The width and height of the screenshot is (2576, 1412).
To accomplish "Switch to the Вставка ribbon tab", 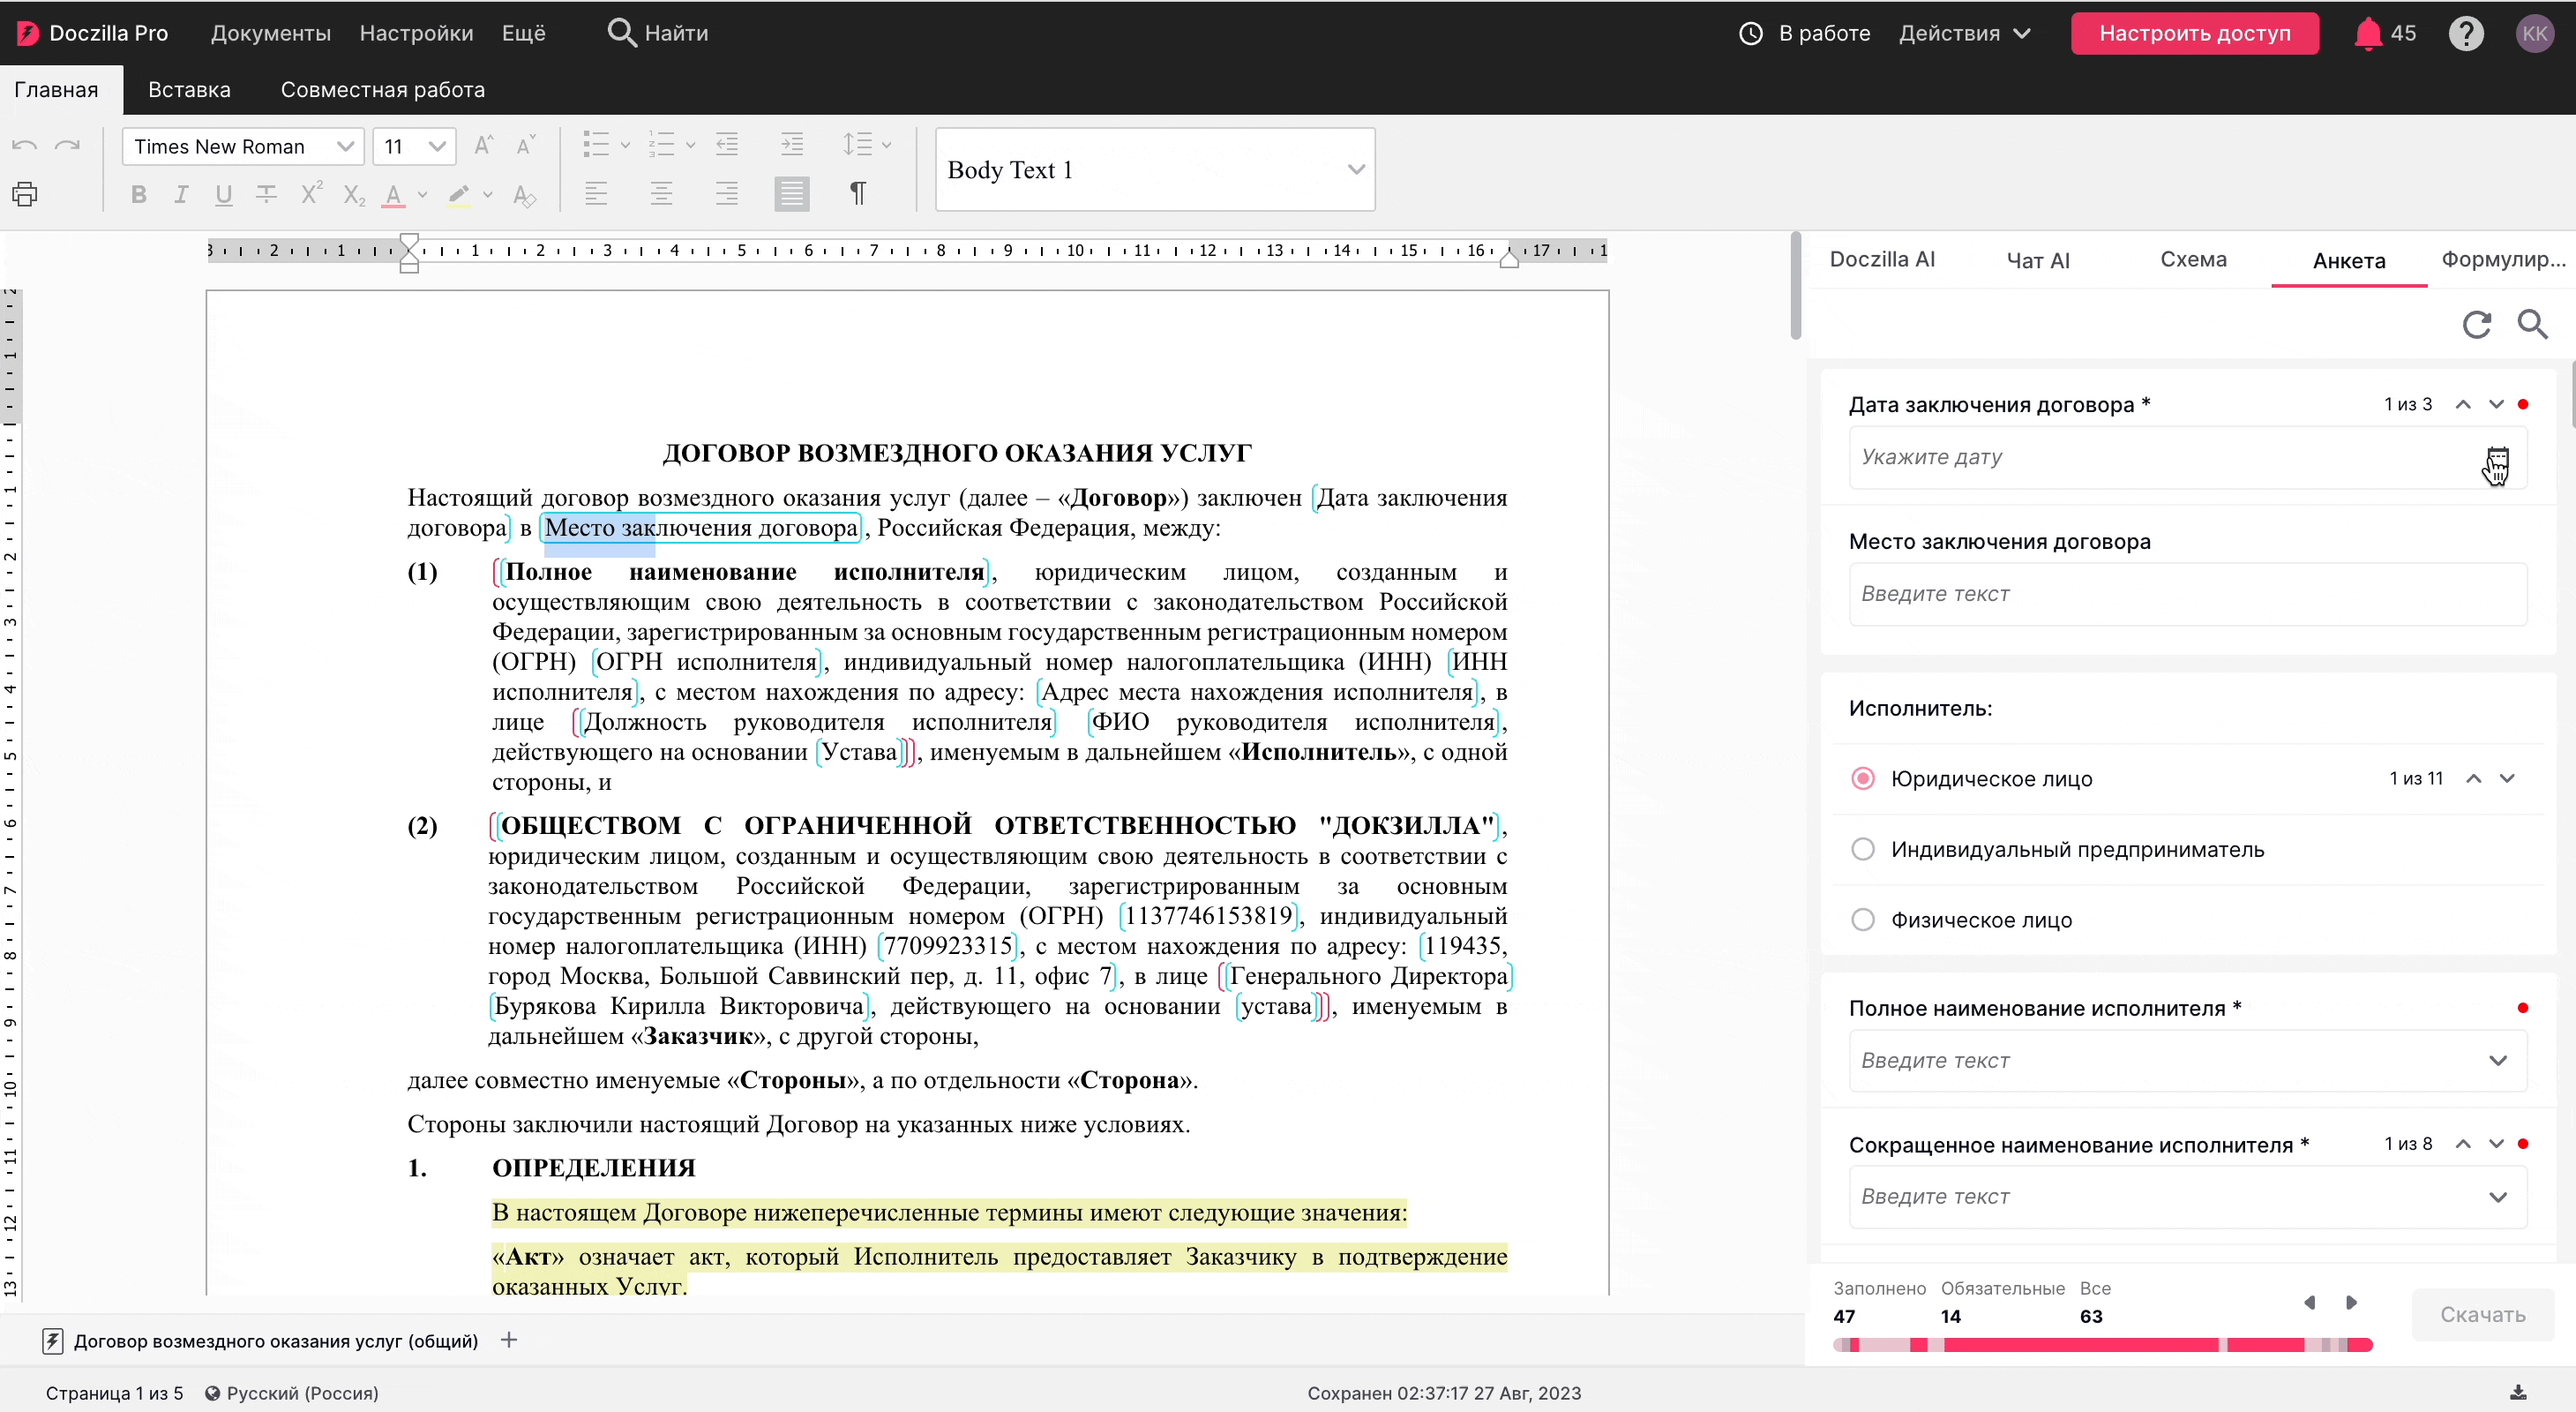I will point(189,89).
